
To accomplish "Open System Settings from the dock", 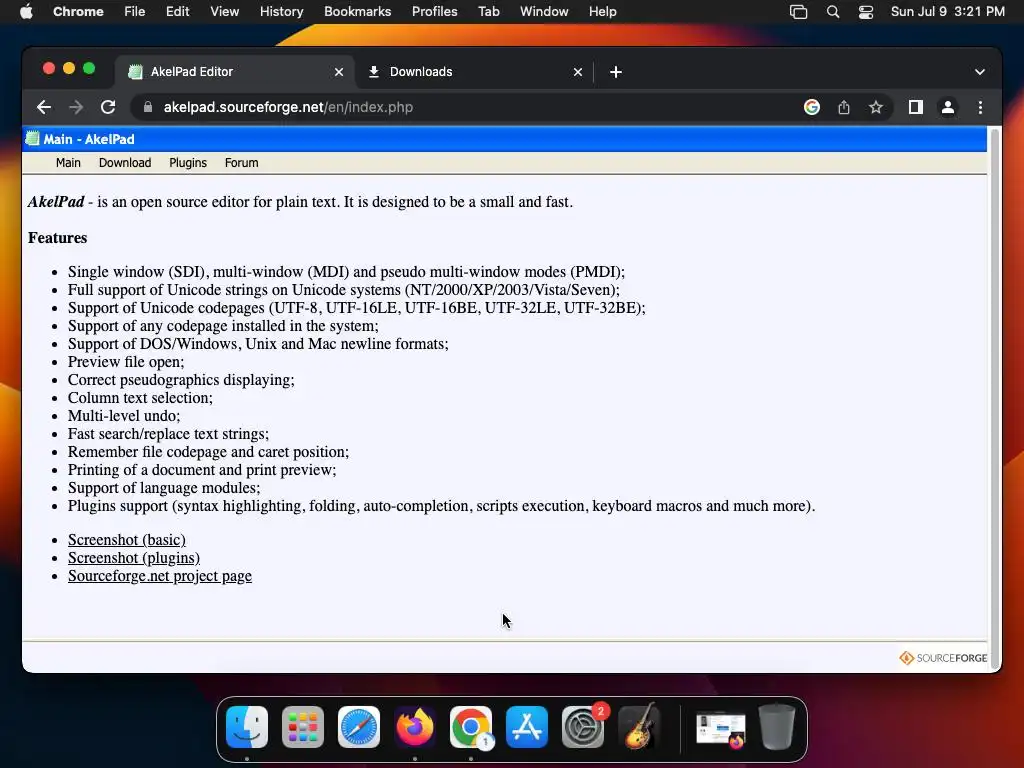I will (583, 727).
